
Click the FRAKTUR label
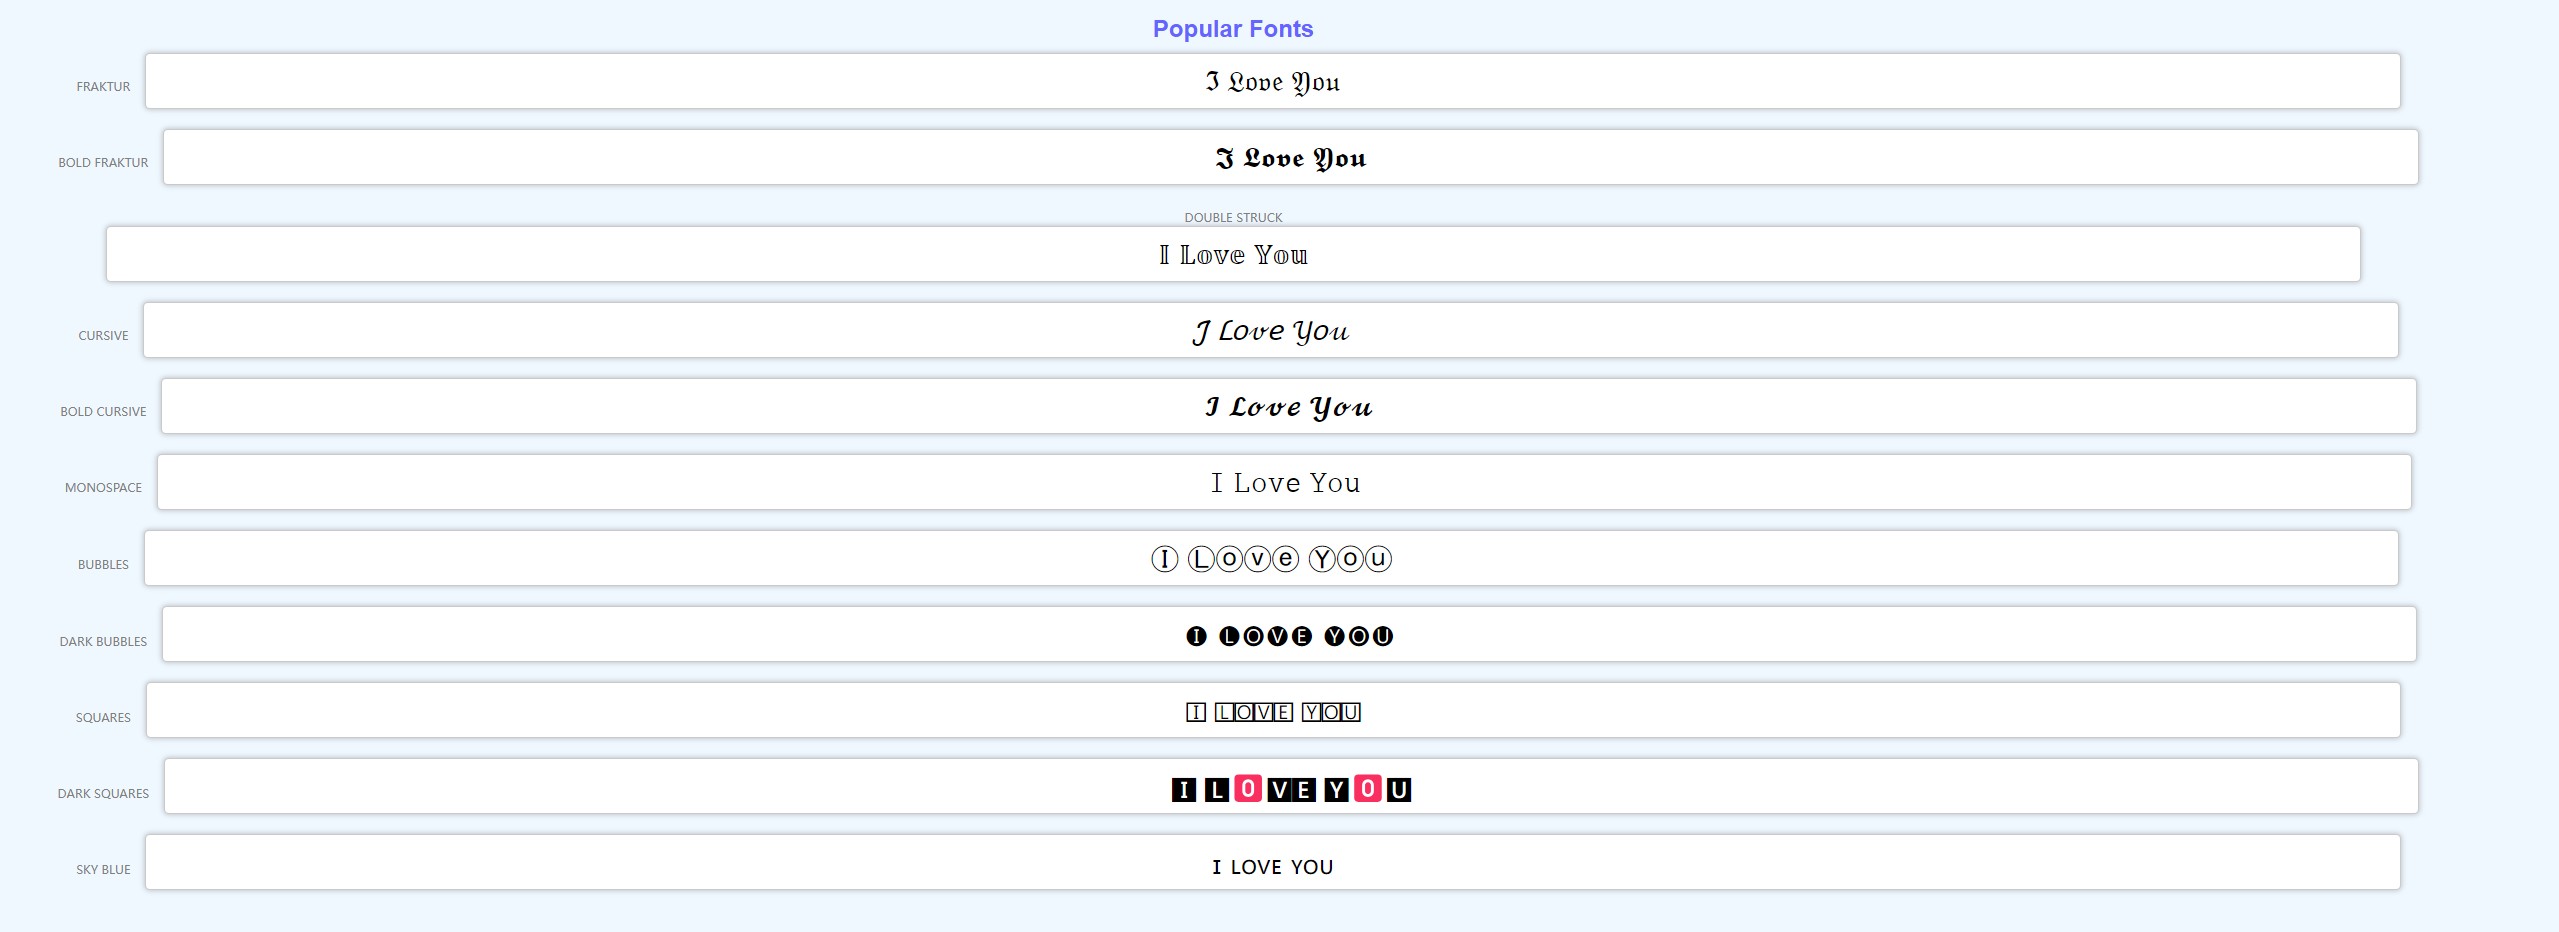click(x=103, y=87)
